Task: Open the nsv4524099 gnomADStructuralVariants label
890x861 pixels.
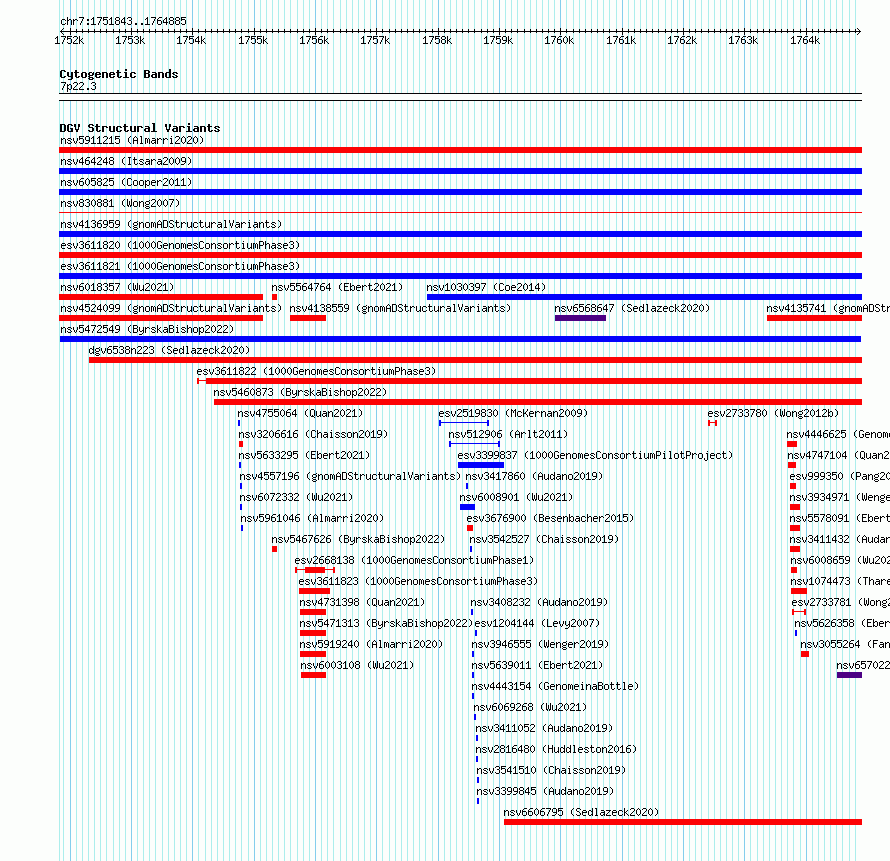Action: 171,308
